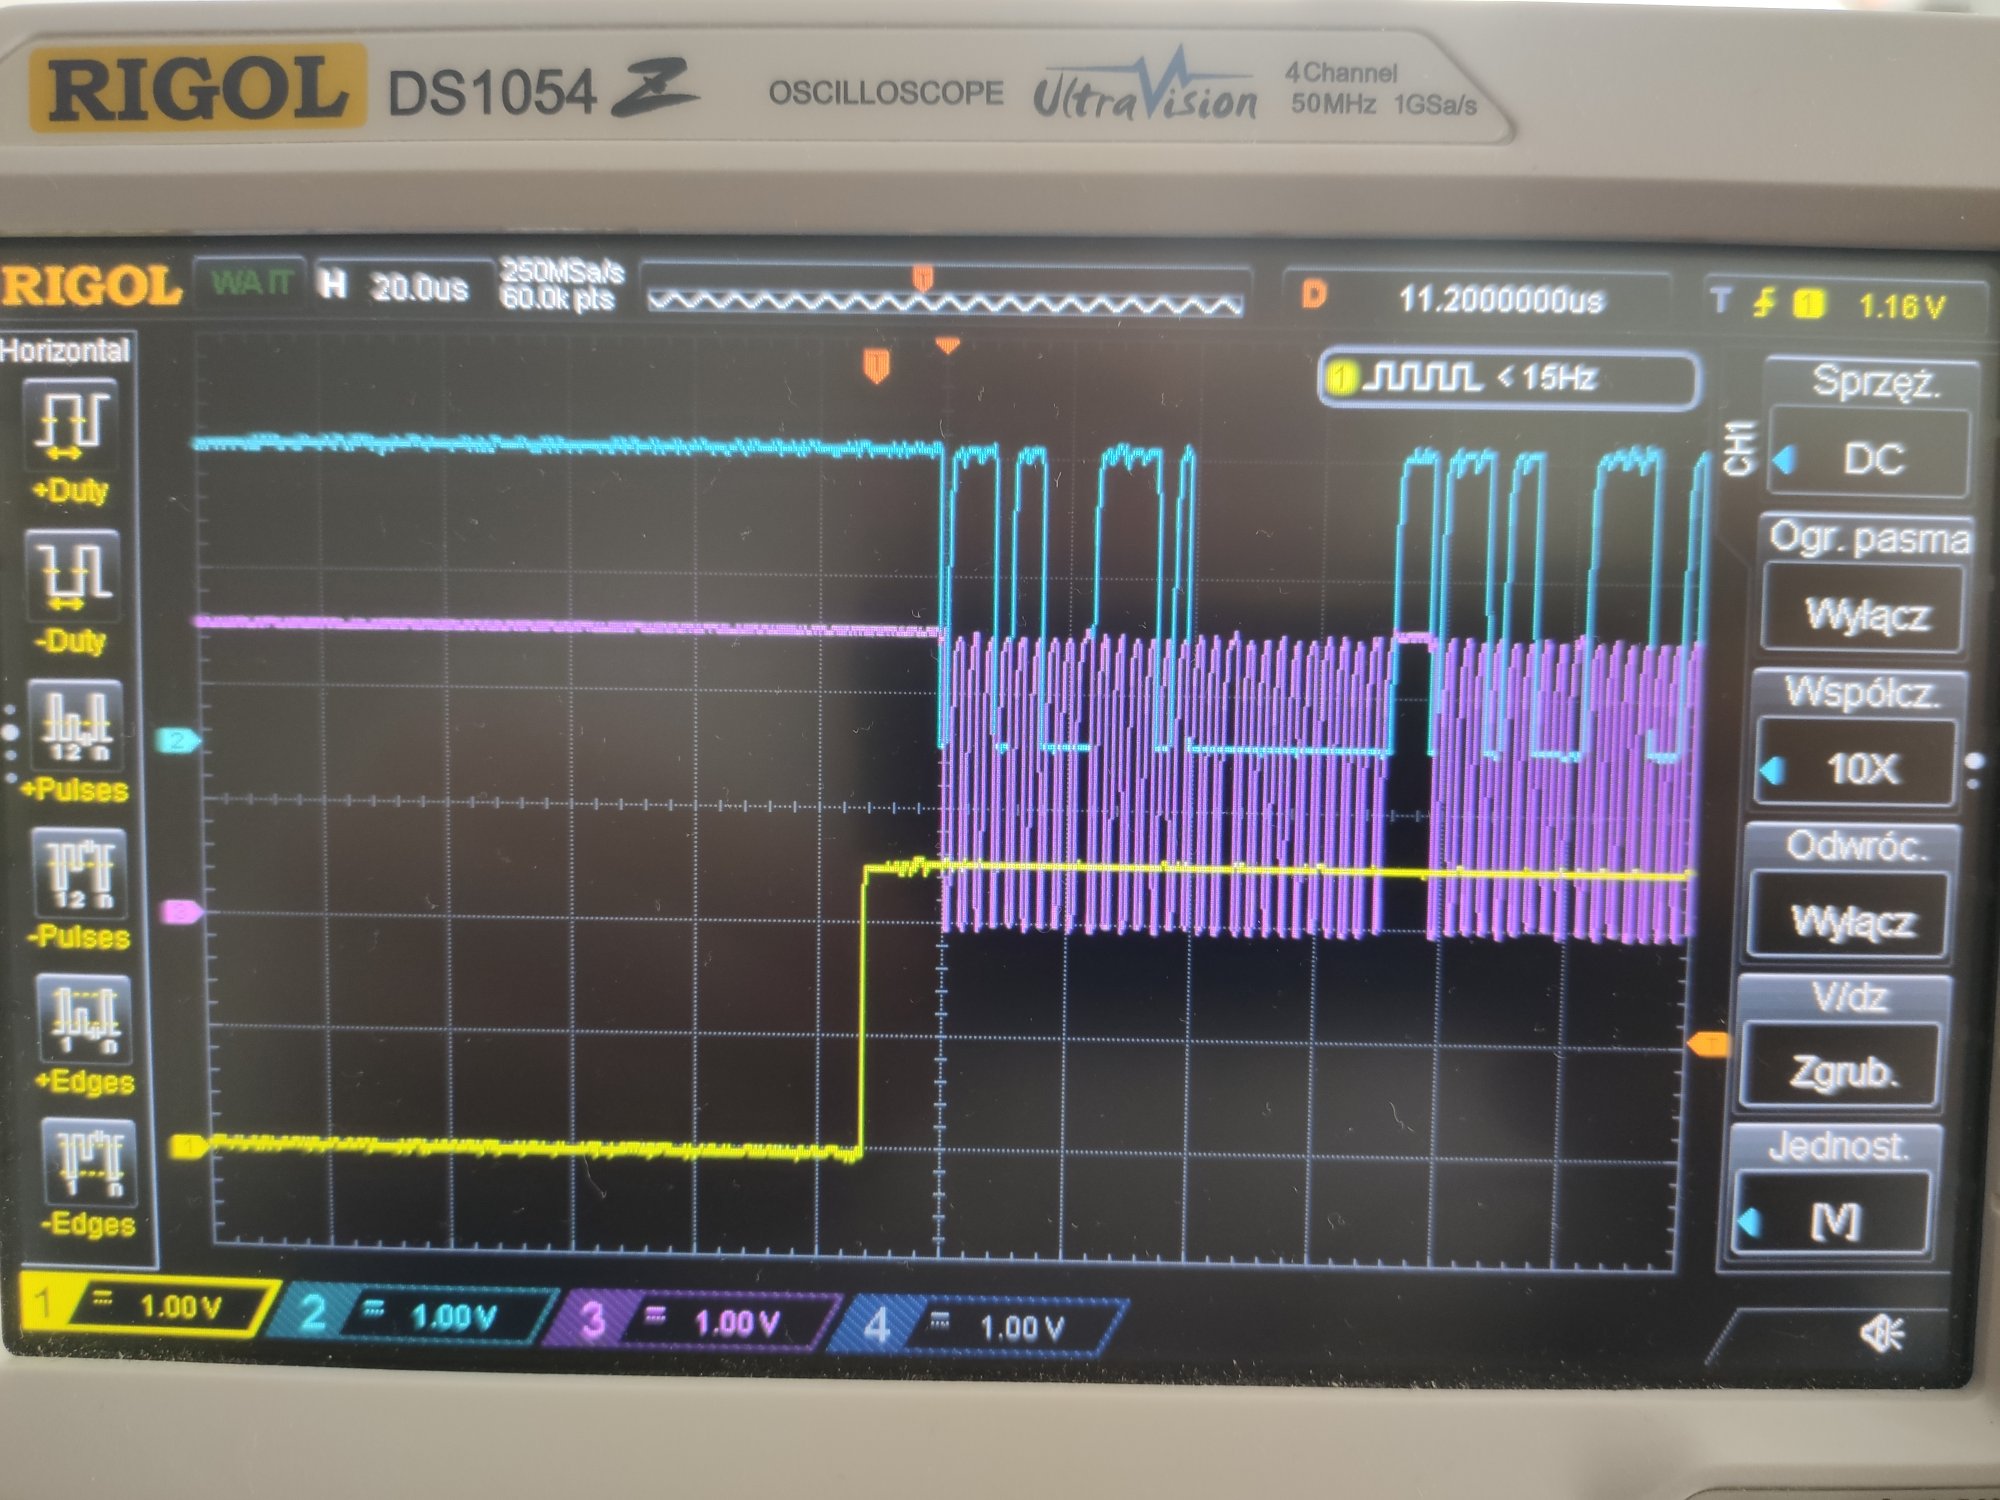Click the 60.0k pts memory depth readout
Screen dimensions: 2000x1500
coord(557,298)
